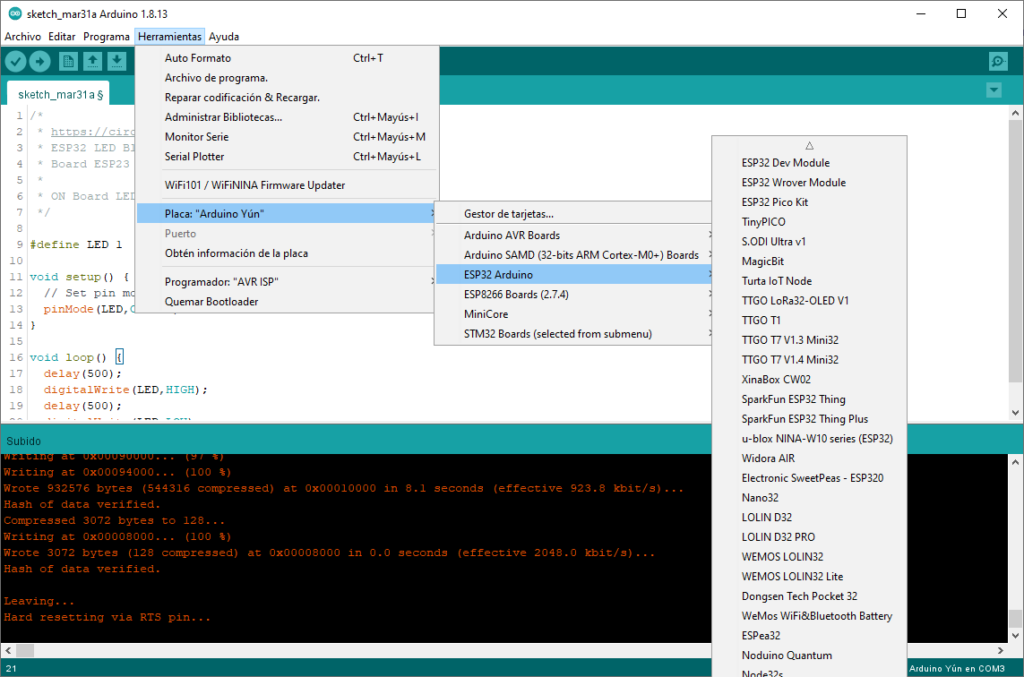1024x677 pixels.
Task: Expand the Placa "Arduino Yún" submenu
Action: click(x=287, y=213)
